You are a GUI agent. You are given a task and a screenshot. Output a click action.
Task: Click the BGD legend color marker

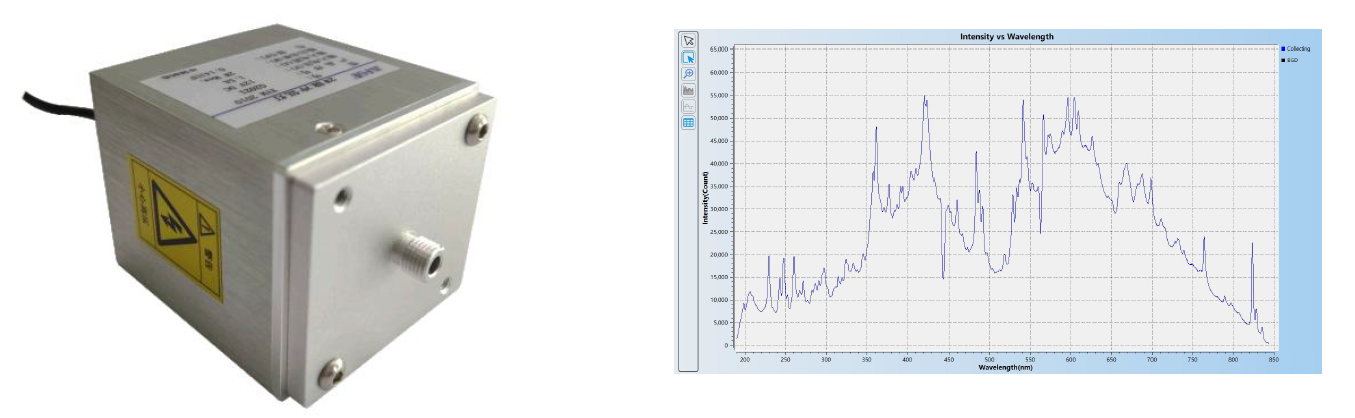click(1283, 60)
